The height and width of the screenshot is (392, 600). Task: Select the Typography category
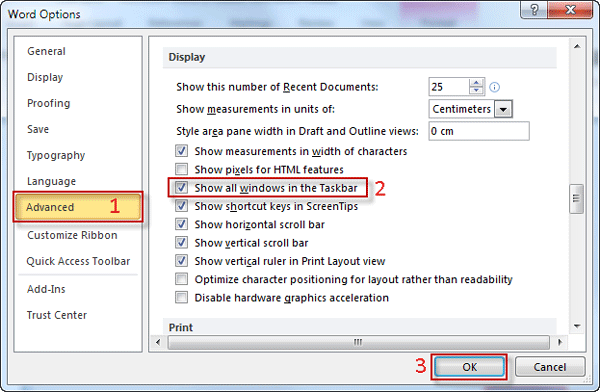56,155
